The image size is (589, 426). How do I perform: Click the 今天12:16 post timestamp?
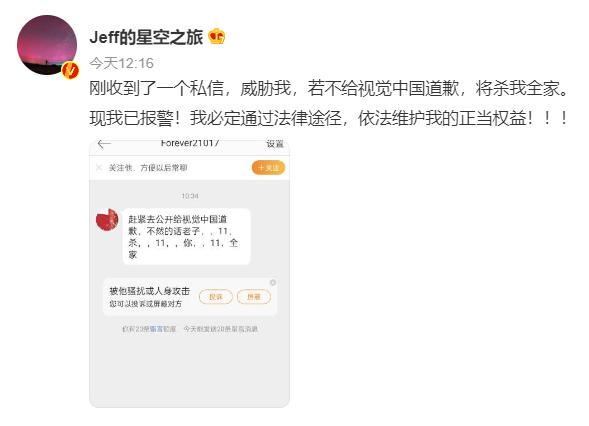[x=121, y=63]
